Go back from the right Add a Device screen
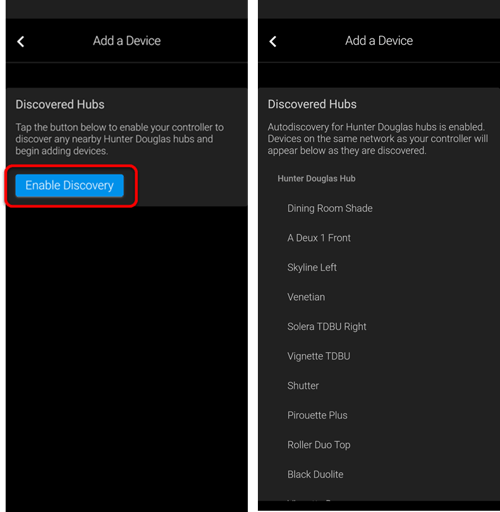The image size is (500, 512). [273, 42]
